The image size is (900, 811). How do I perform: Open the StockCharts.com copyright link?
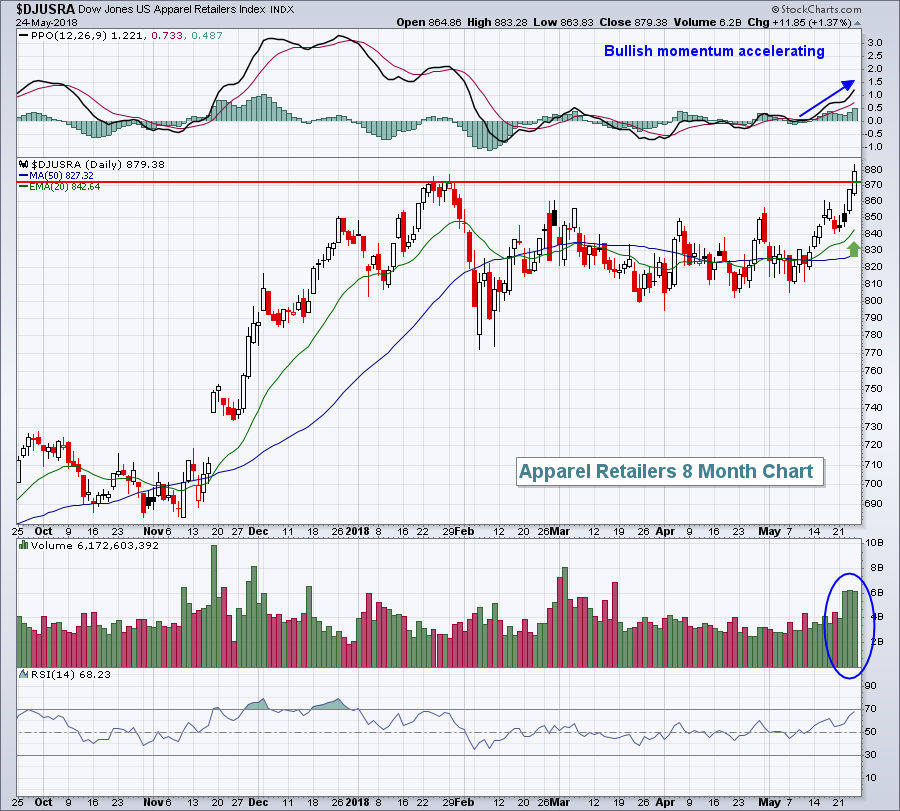(x=816, y=9)
